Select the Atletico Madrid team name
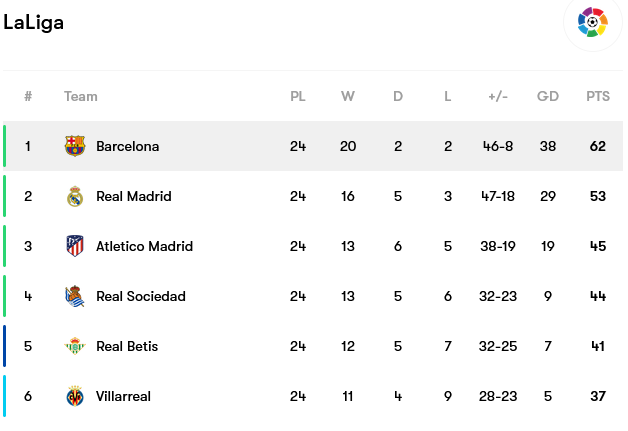Image resolution: width=628 pixels, height=431 pixels. [144, 246]
